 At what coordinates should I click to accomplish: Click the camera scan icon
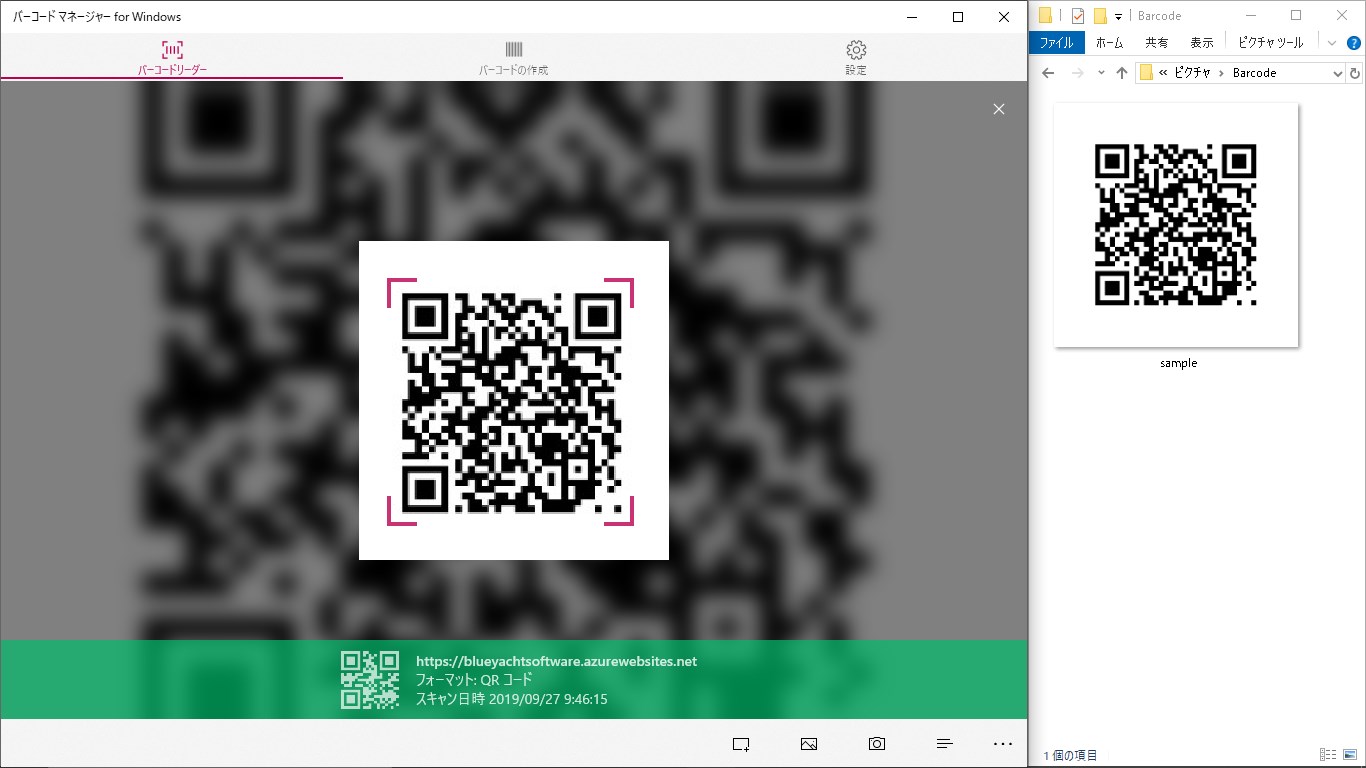tap(877, 744)
